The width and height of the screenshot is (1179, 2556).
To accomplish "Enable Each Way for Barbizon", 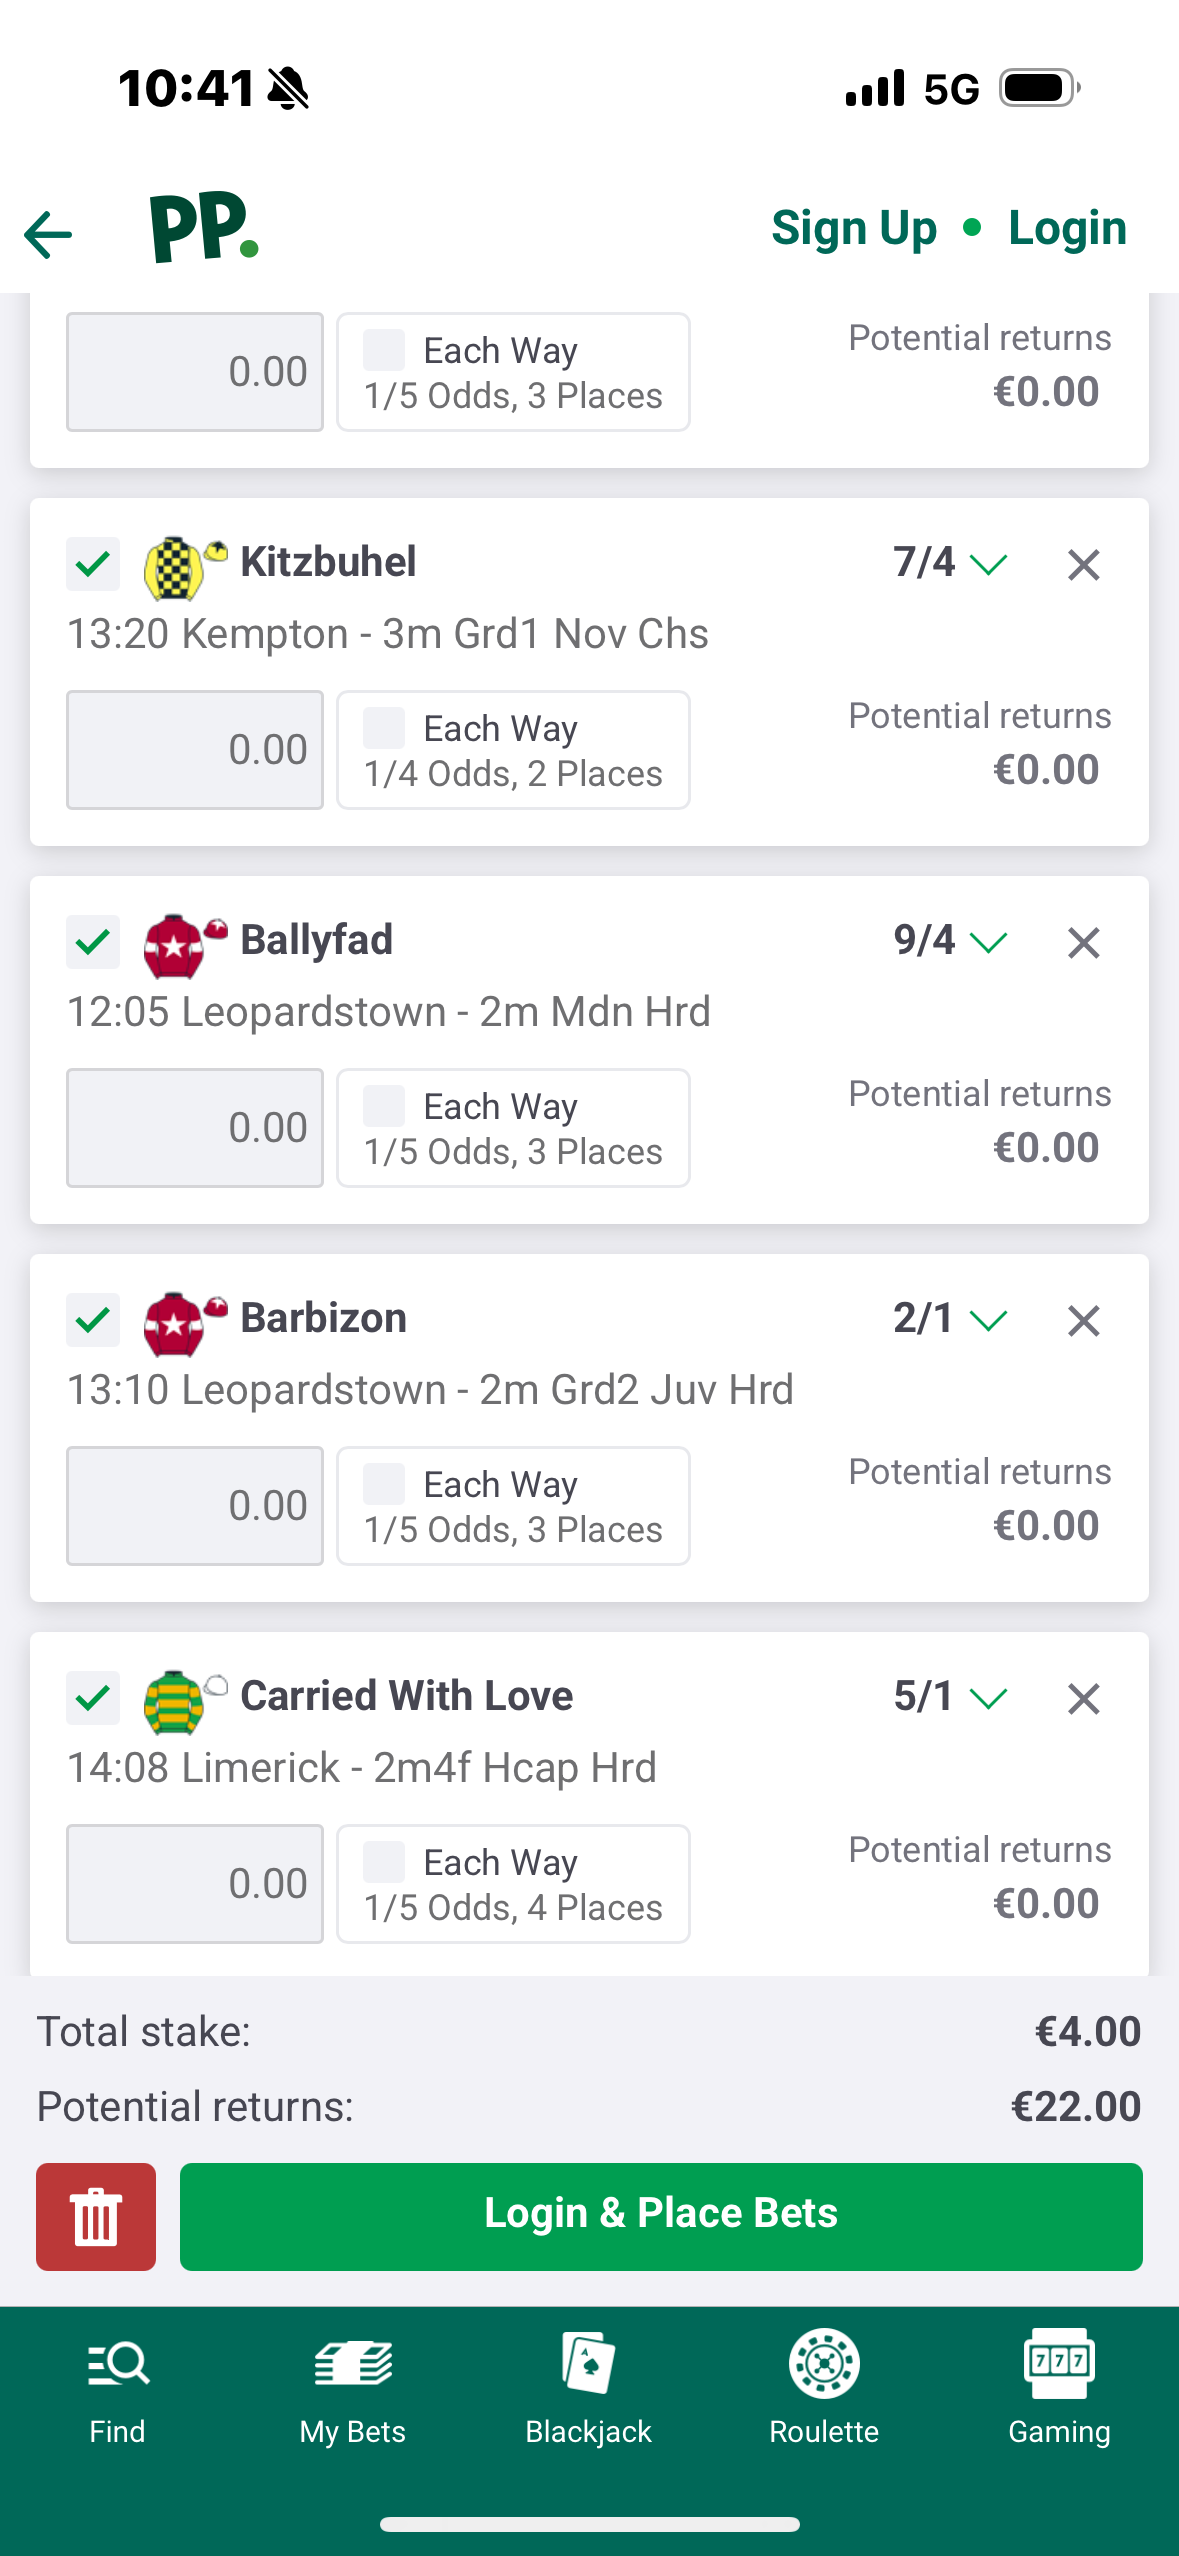I will click(x=385, y=1484).
